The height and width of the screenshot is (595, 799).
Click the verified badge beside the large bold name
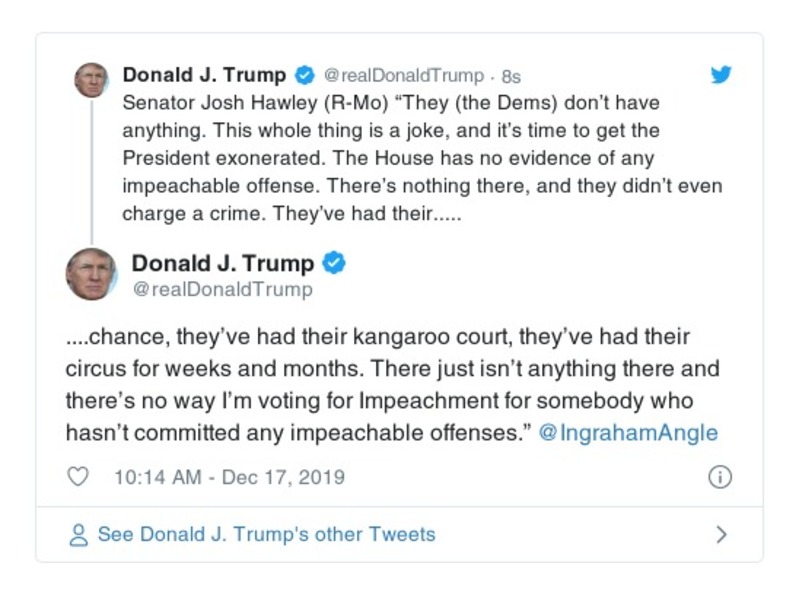335,264
